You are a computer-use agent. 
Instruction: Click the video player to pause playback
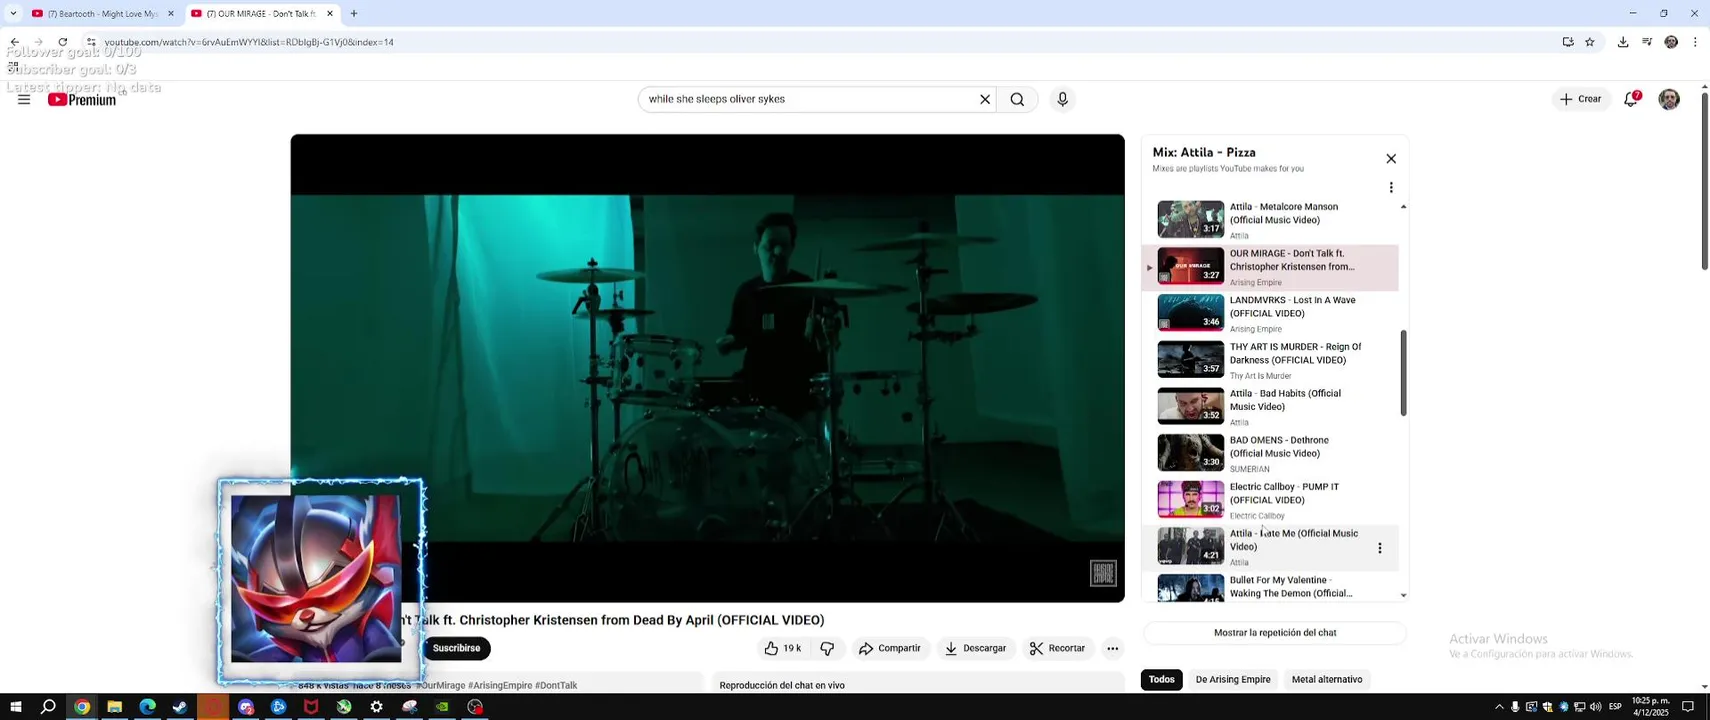click(707, 368)
